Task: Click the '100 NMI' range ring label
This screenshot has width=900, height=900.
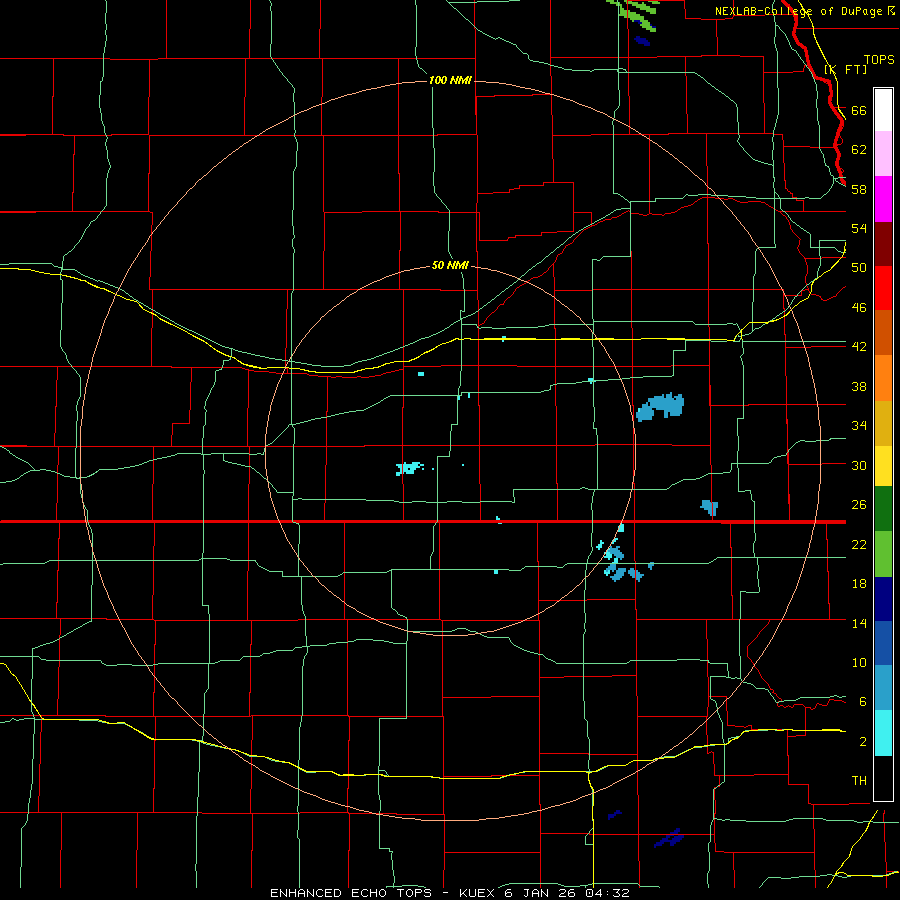Action: pos(450,80)
